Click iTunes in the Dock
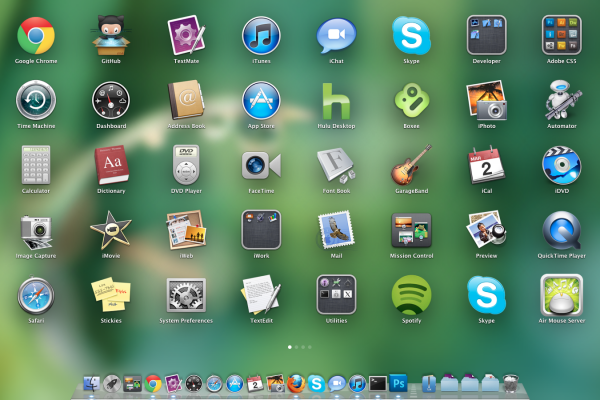 (357, 384)
